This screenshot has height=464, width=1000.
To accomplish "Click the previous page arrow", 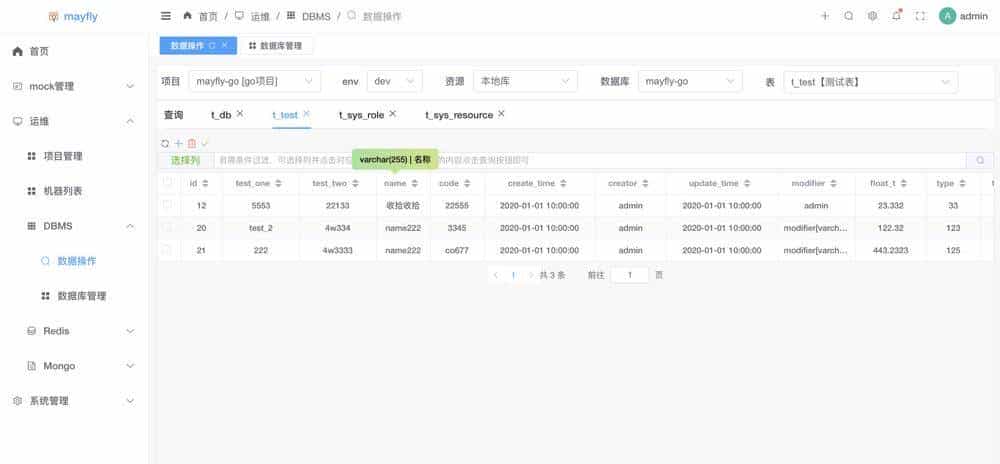I will pos(496,275).
